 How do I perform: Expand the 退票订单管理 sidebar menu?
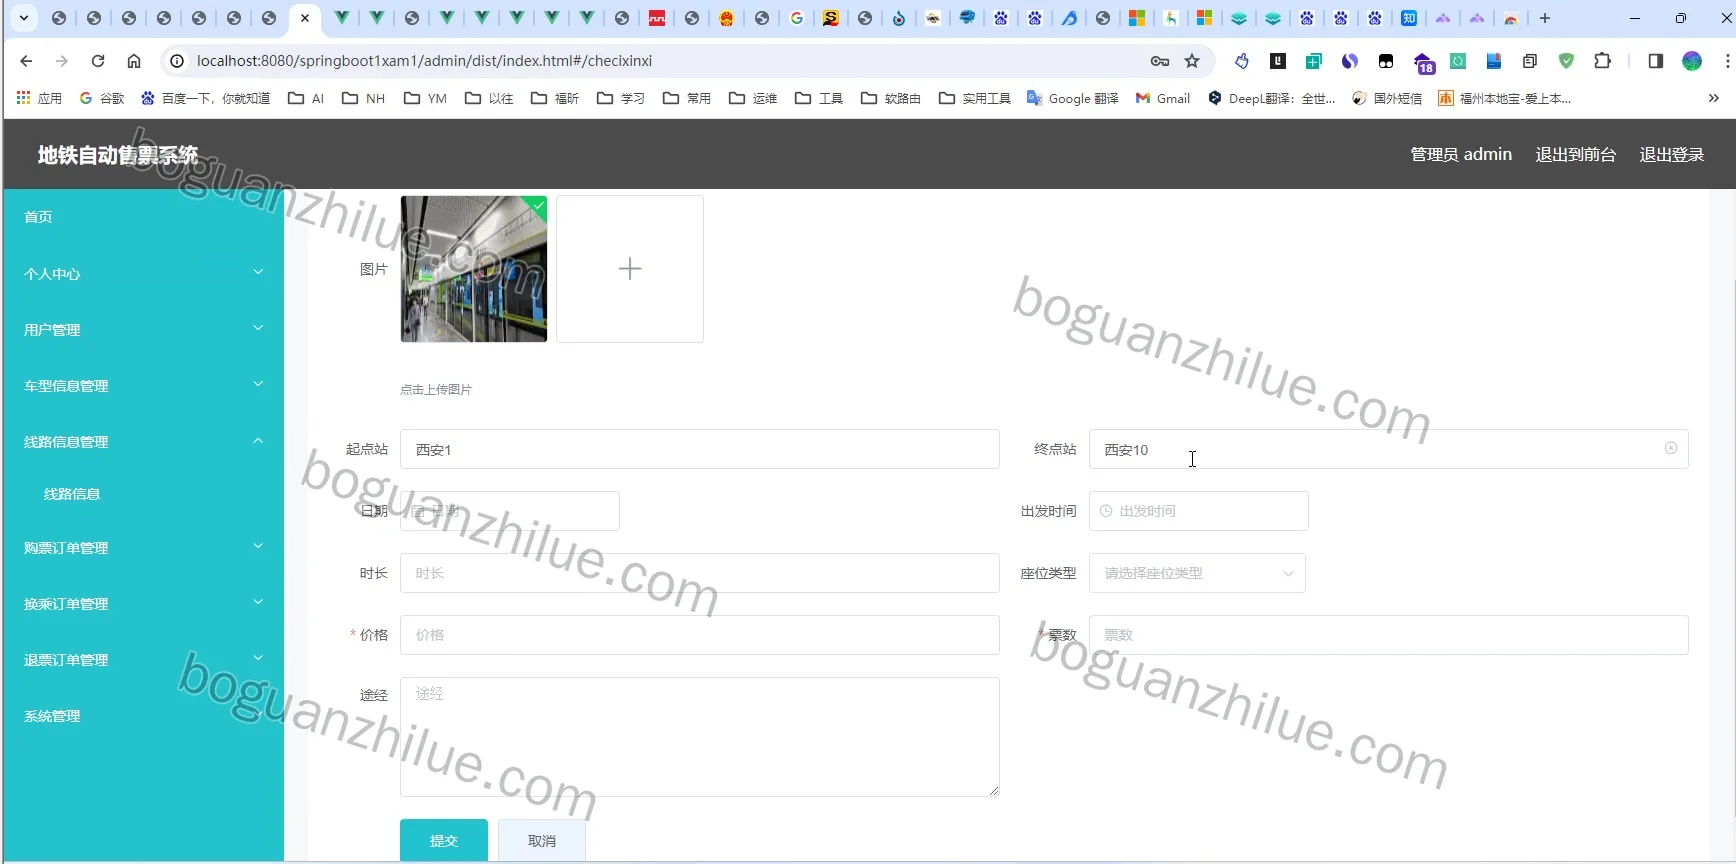pyautogui.click(x=143, y=659)
